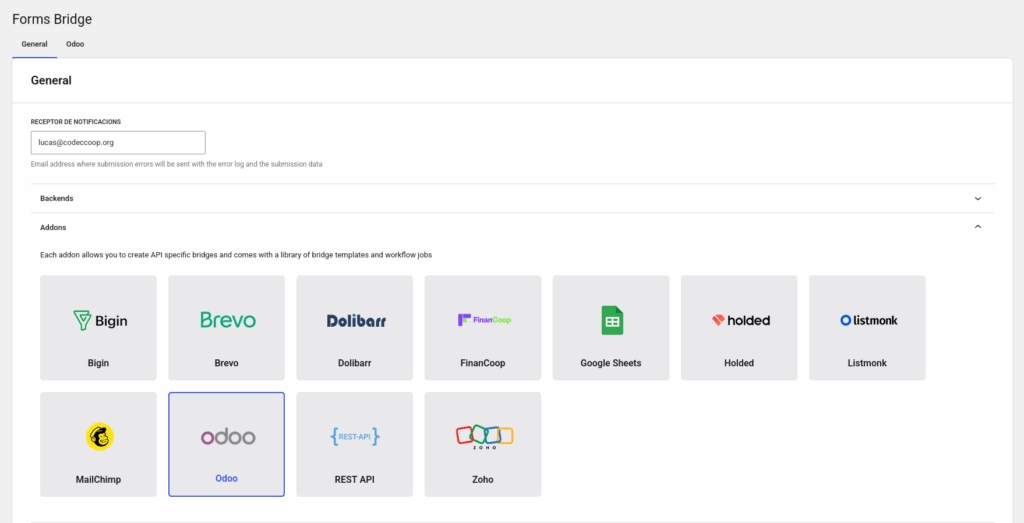The height and width of the screenshot is (523, 1024).
Task: Click the General panel heading
Action: (51, 80)
